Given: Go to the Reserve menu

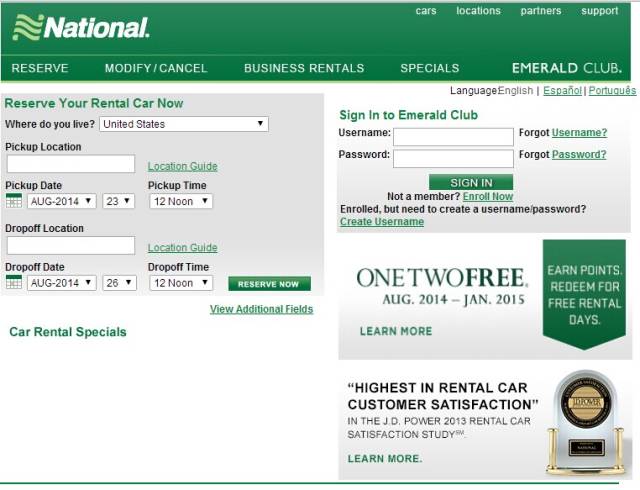Looking at the screenshot, I should pos(40,68).
